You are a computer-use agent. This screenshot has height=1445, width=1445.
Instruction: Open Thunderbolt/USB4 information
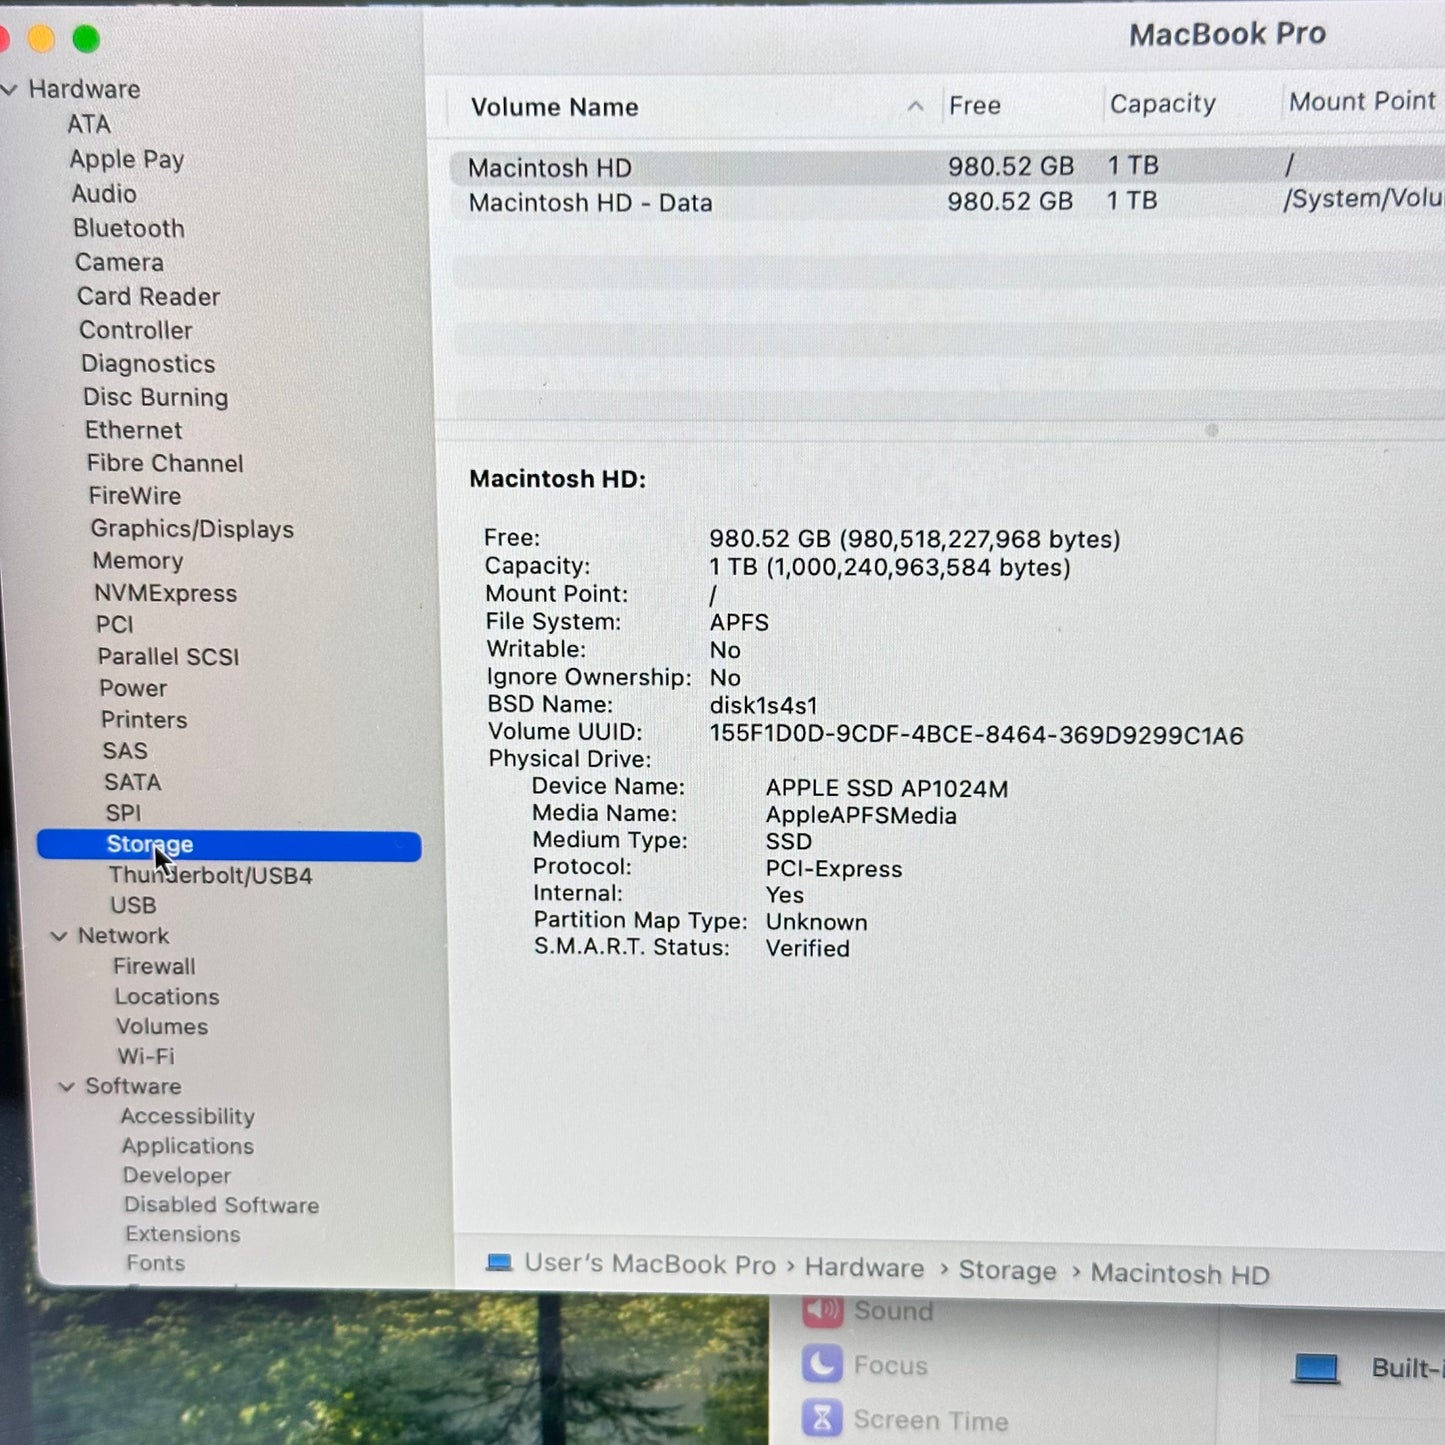click(210, 875)
